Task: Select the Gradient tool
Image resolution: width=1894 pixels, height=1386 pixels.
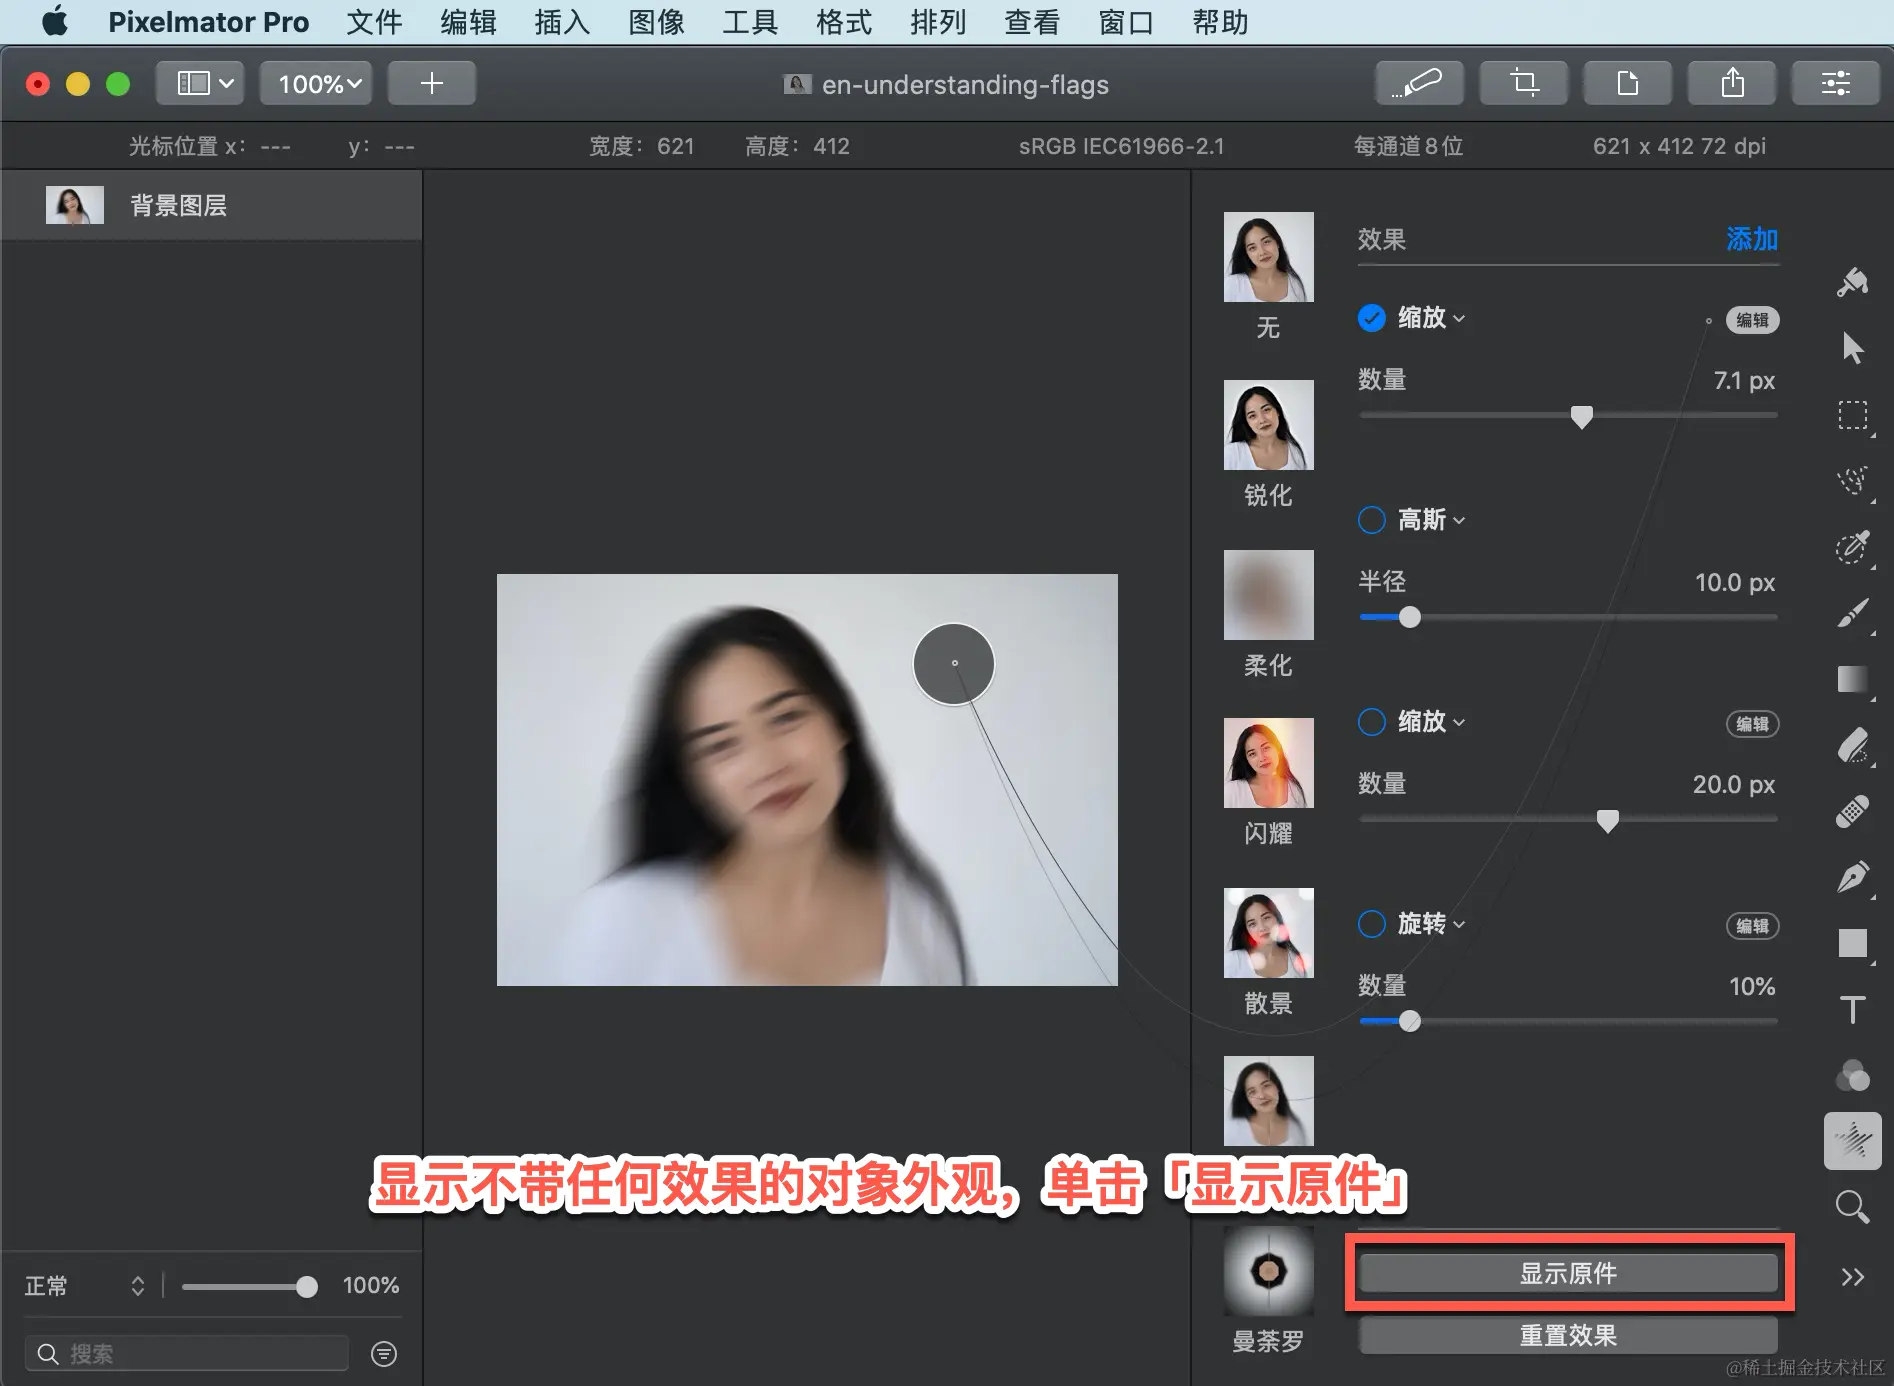Action: (x=1852, y=678)
